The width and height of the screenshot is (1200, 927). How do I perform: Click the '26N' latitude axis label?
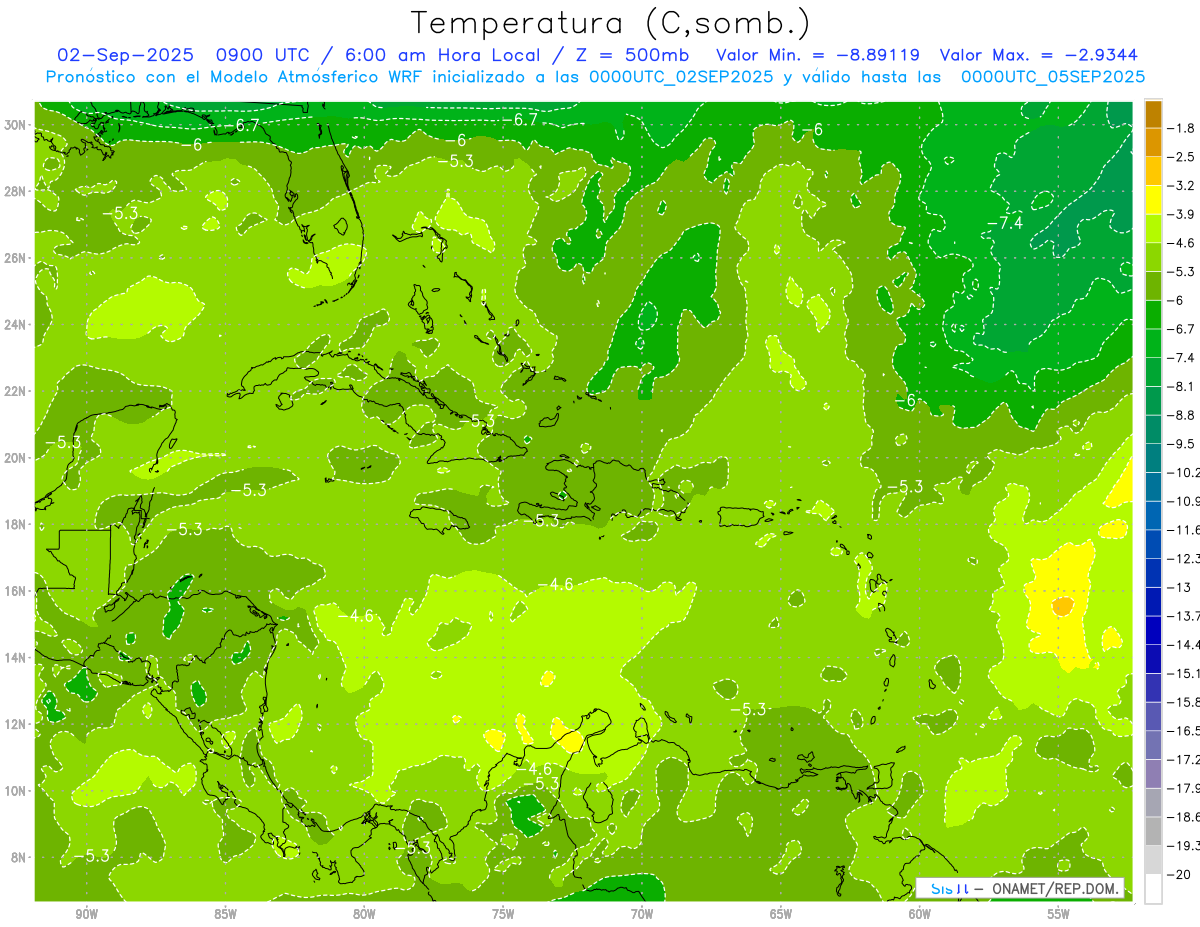pyautogui.click(x=16, y=258)
